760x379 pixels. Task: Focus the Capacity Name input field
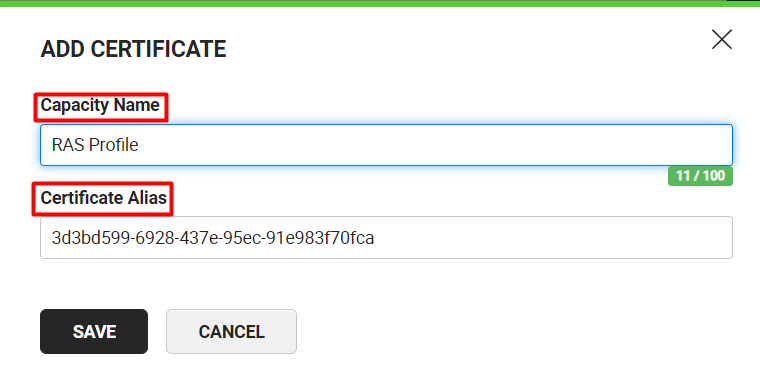(x=386, y=145)
